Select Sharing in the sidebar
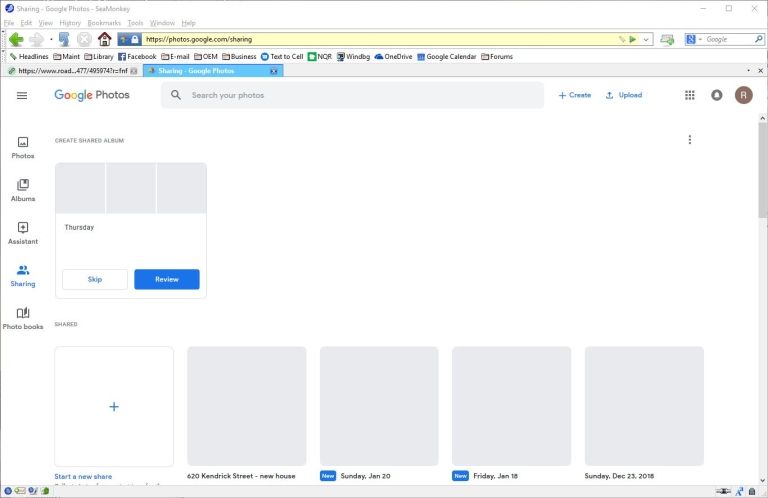Screen dimensions: 768x498 click(23, 276)
